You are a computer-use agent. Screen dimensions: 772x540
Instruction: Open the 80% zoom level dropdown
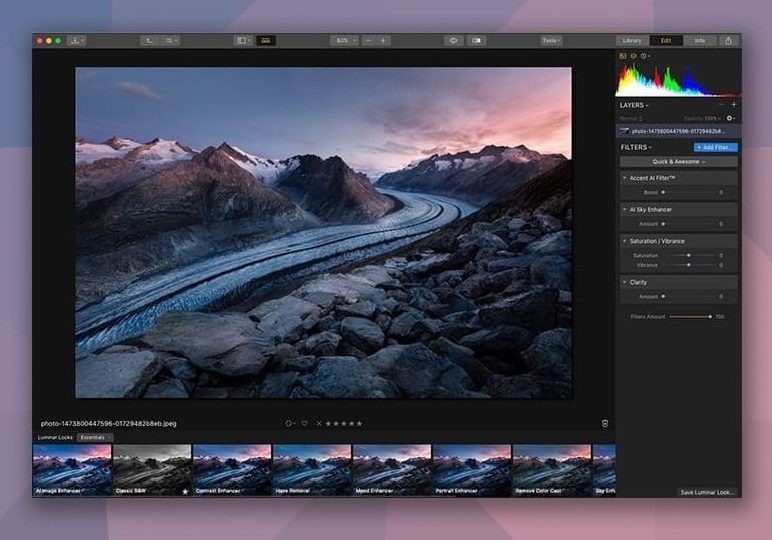[344, 41]
